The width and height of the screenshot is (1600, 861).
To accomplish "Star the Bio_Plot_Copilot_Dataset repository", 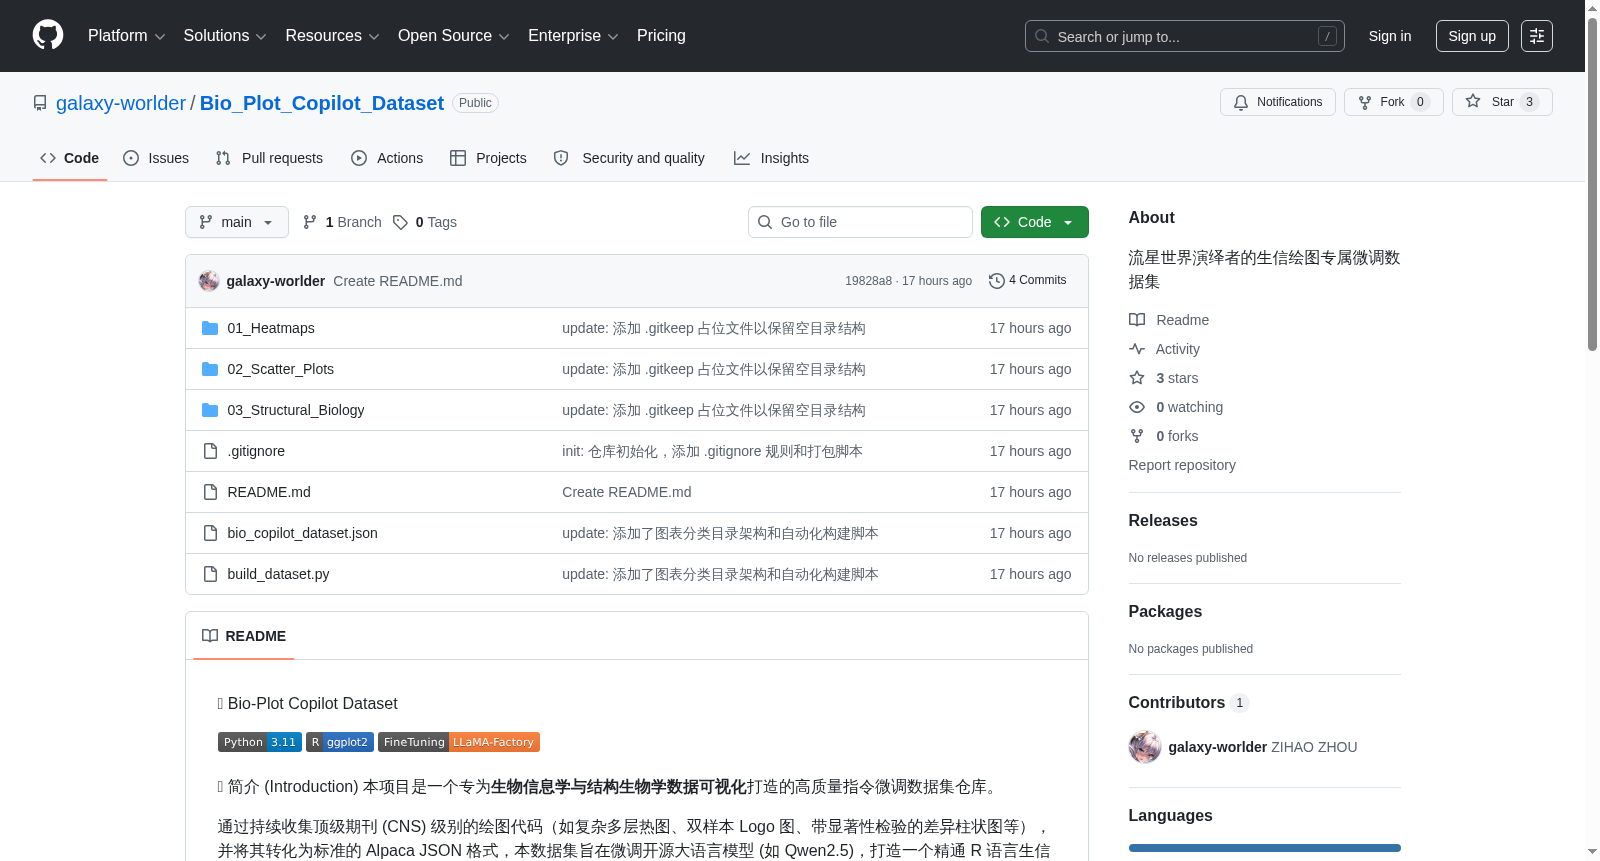I will point(1502,102).
